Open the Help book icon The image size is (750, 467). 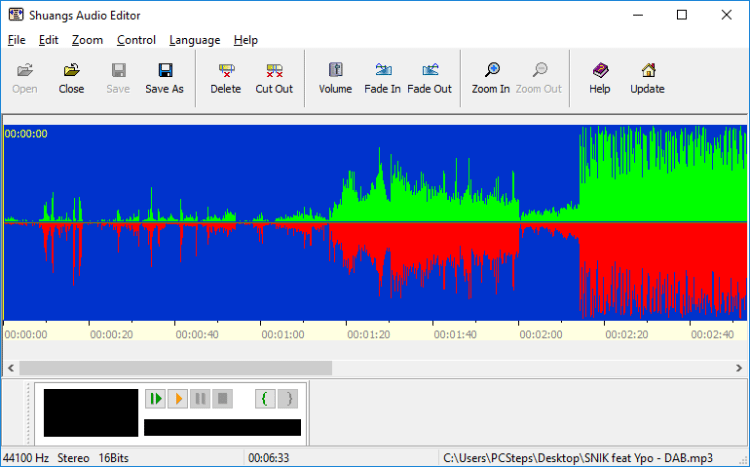(600, 70)
